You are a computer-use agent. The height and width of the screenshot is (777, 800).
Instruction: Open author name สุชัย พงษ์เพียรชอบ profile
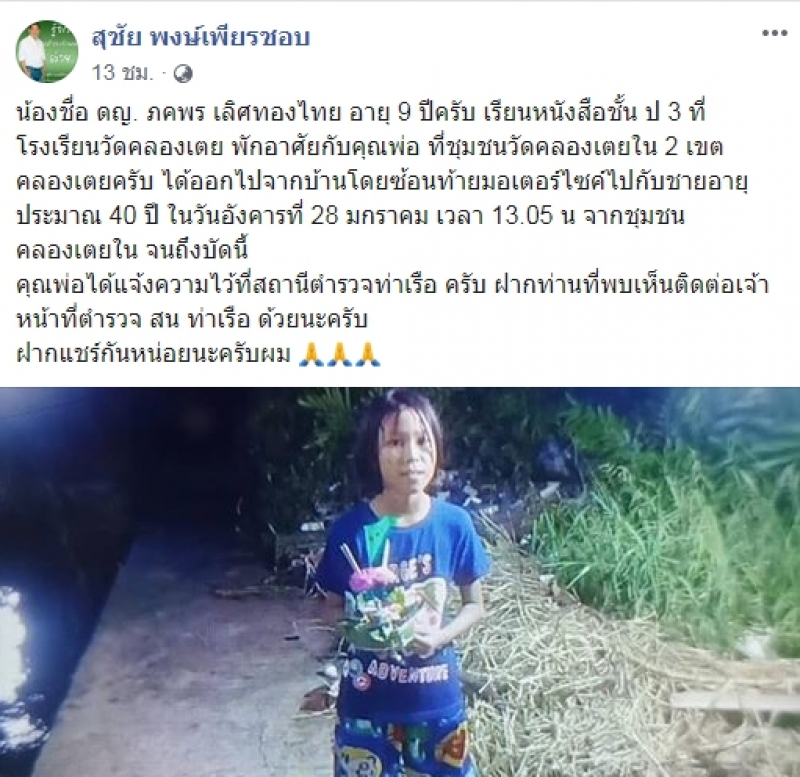tap(201, 37)
